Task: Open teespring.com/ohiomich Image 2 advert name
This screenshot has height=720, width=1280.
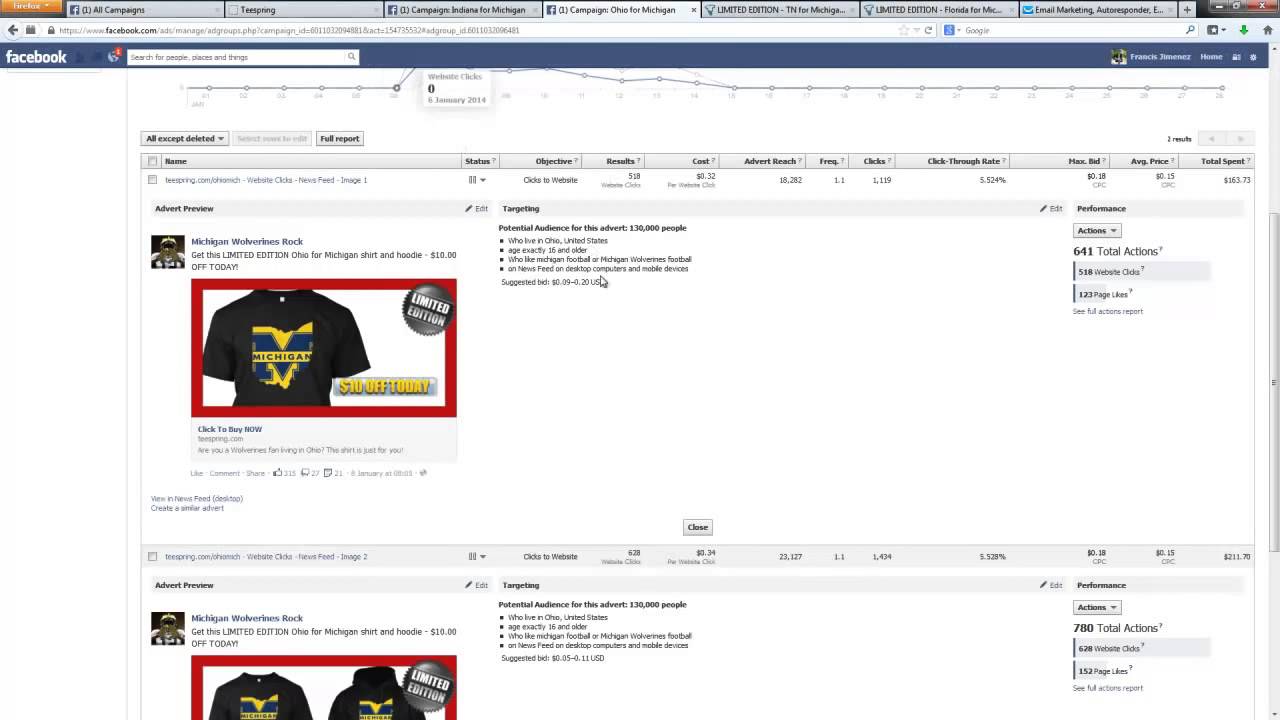Action: pyautogui.click(x=266, y=556)
